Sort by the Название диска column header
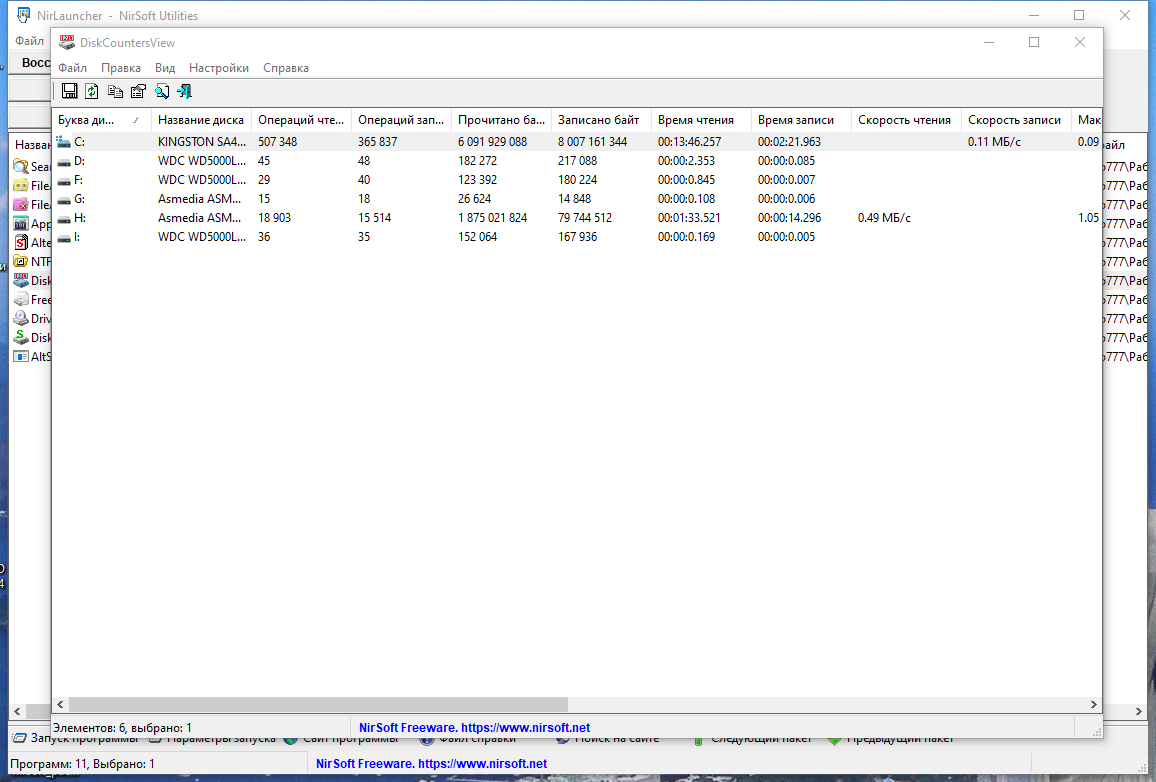1156x782 pixels. (201, 120)
